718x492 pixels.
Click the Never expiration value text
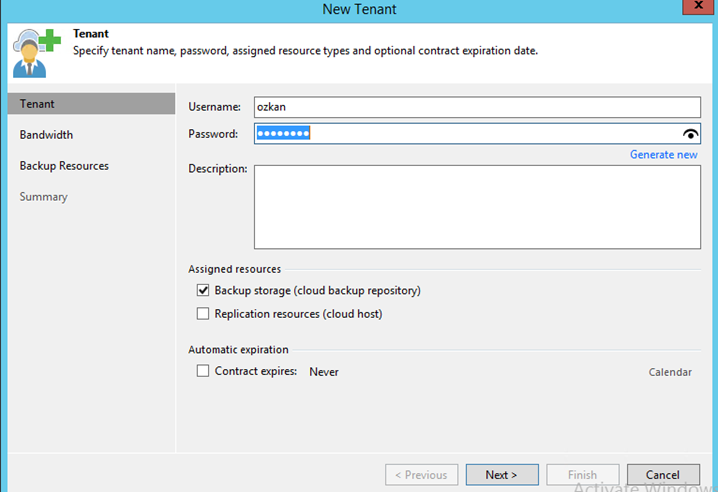pos(324,372)
